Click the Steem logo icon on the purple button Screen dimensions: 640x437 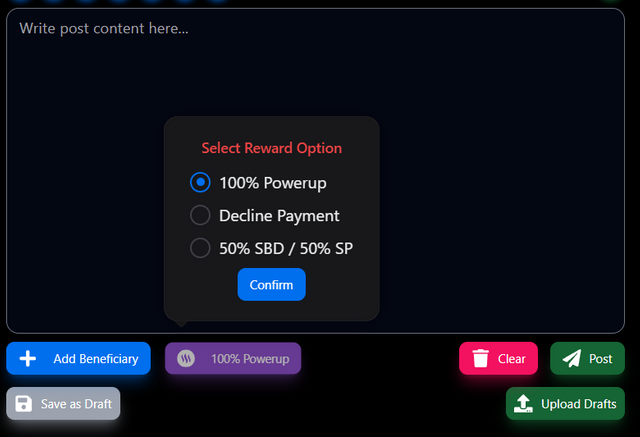pyautogui.click(x=186, y=359)
